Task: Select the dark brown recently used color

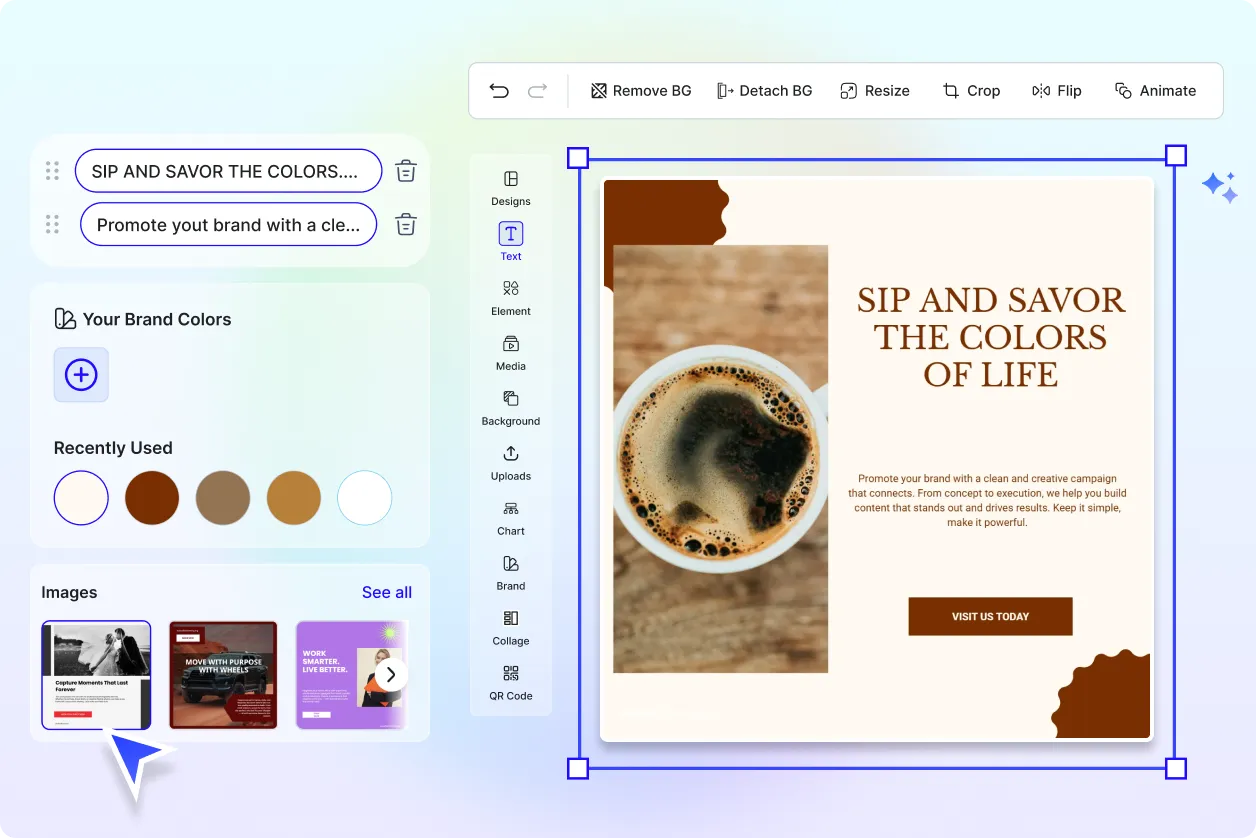Action: [x=151, y=497]
